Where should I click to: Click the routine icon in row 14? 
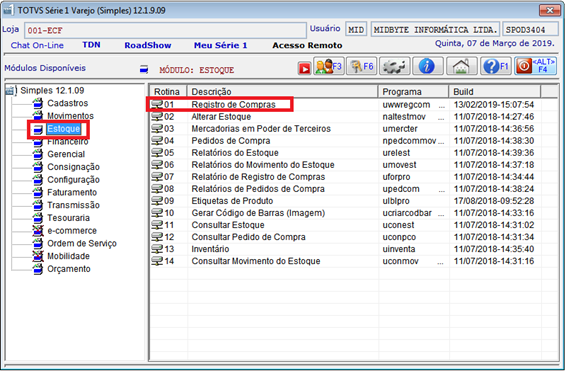(x=157, y=261)
